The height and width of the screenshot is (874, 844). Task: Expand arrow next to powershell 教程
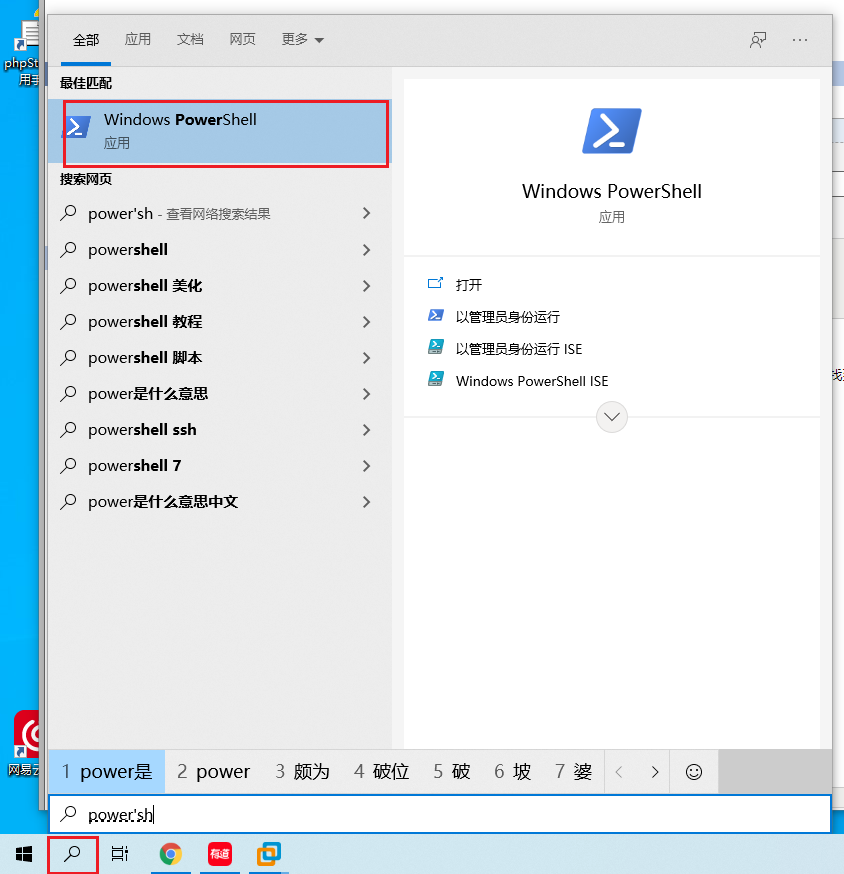pos(366,322)
